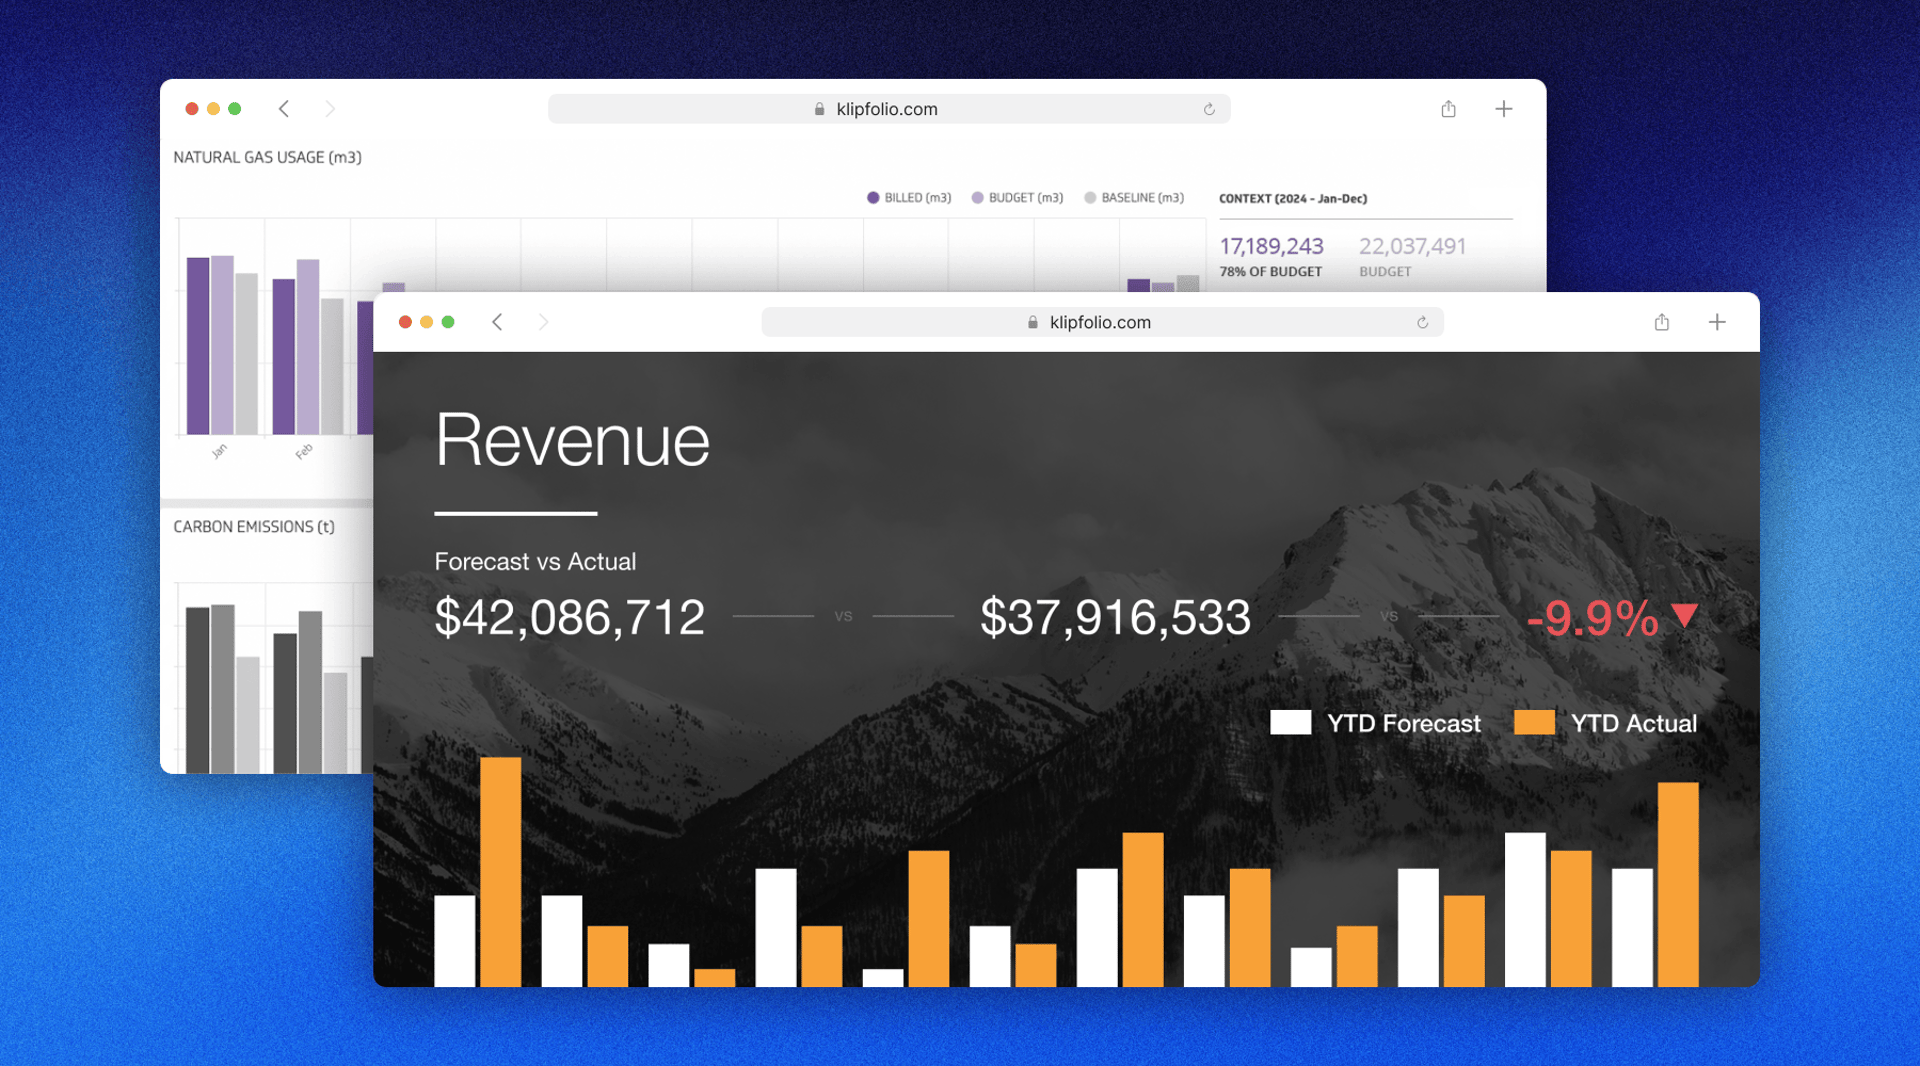The width and height of the screenshot is (1920, 1066).
Task: Toggle the BUDGET (m3) legend item
Action: 1017,197
